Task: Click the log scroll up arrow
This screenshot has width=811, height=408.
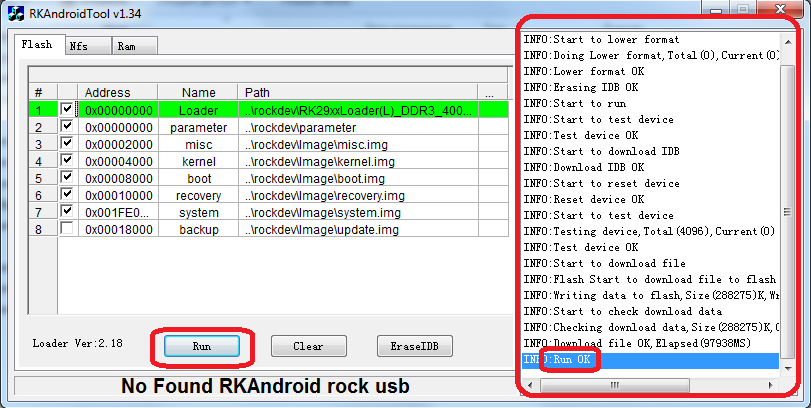Action: click(x=788, y=42)
